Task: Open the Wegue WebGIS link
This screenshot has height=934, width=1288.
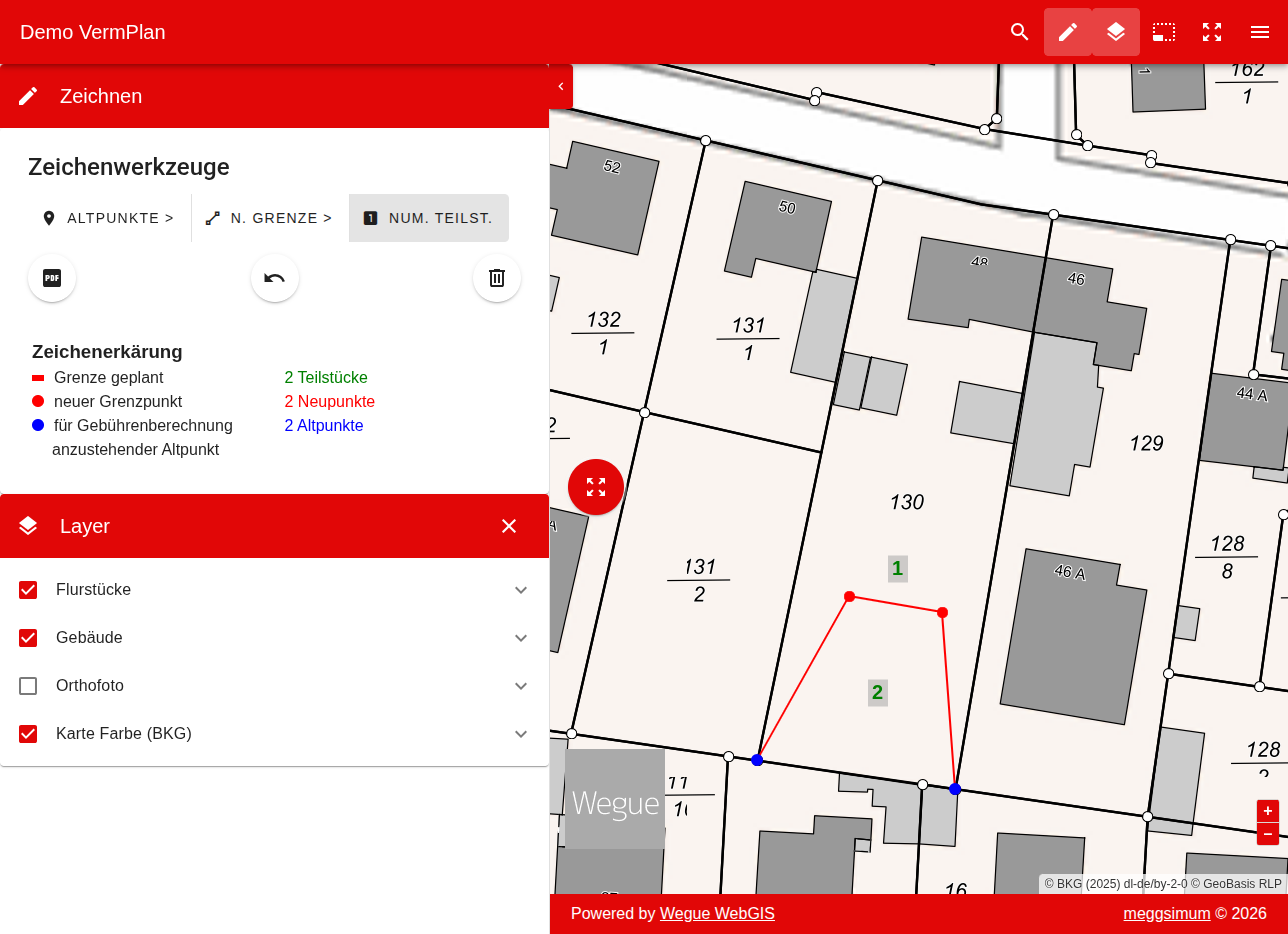Action: [717, 913]
